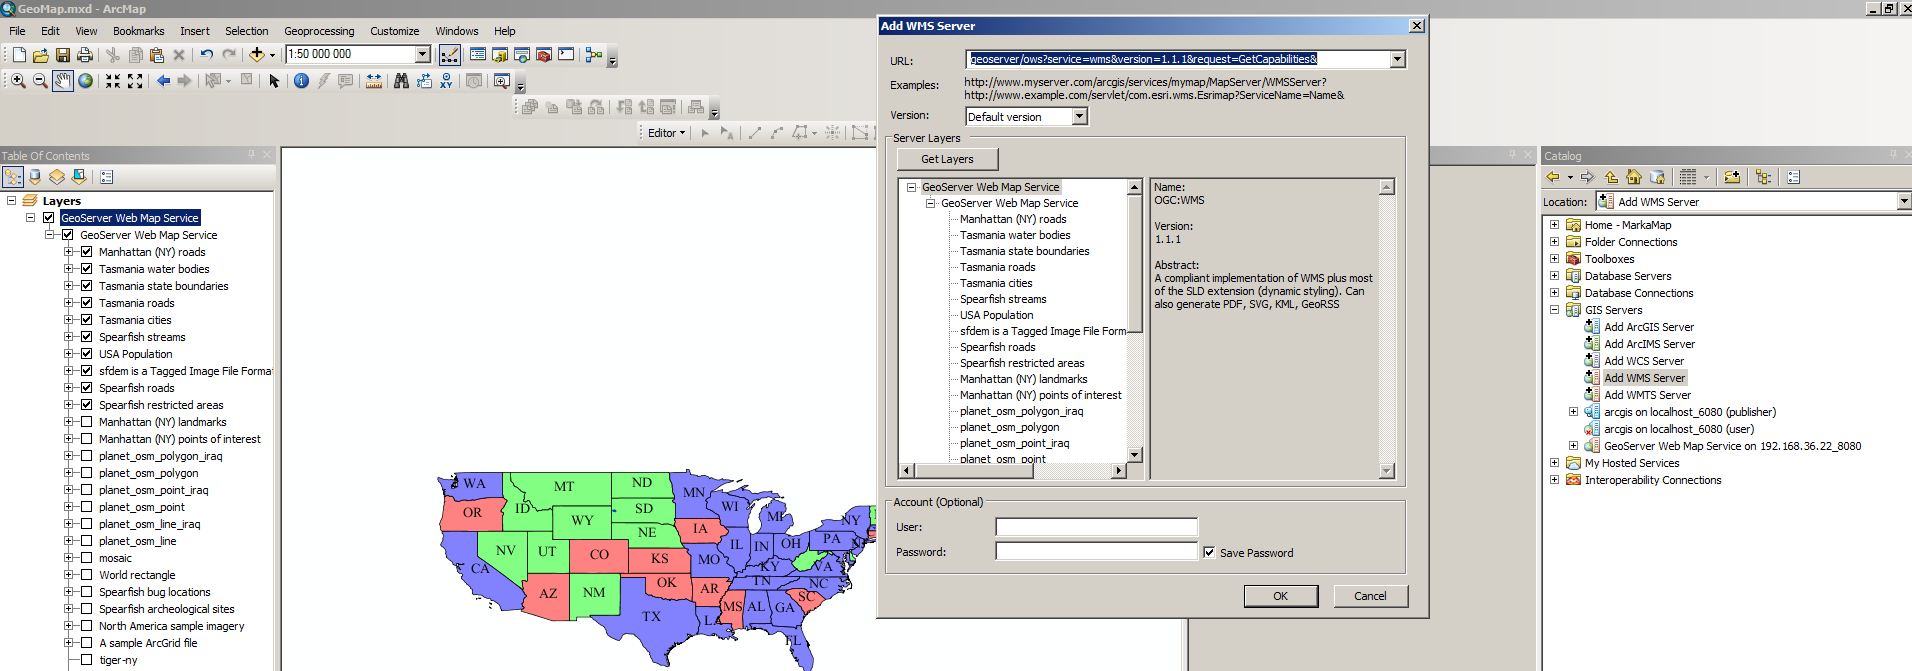The width and height of the screenshot is (1912, 671).
Task: Open the Geoprocessing menu
Action: (x=319, y=31)
